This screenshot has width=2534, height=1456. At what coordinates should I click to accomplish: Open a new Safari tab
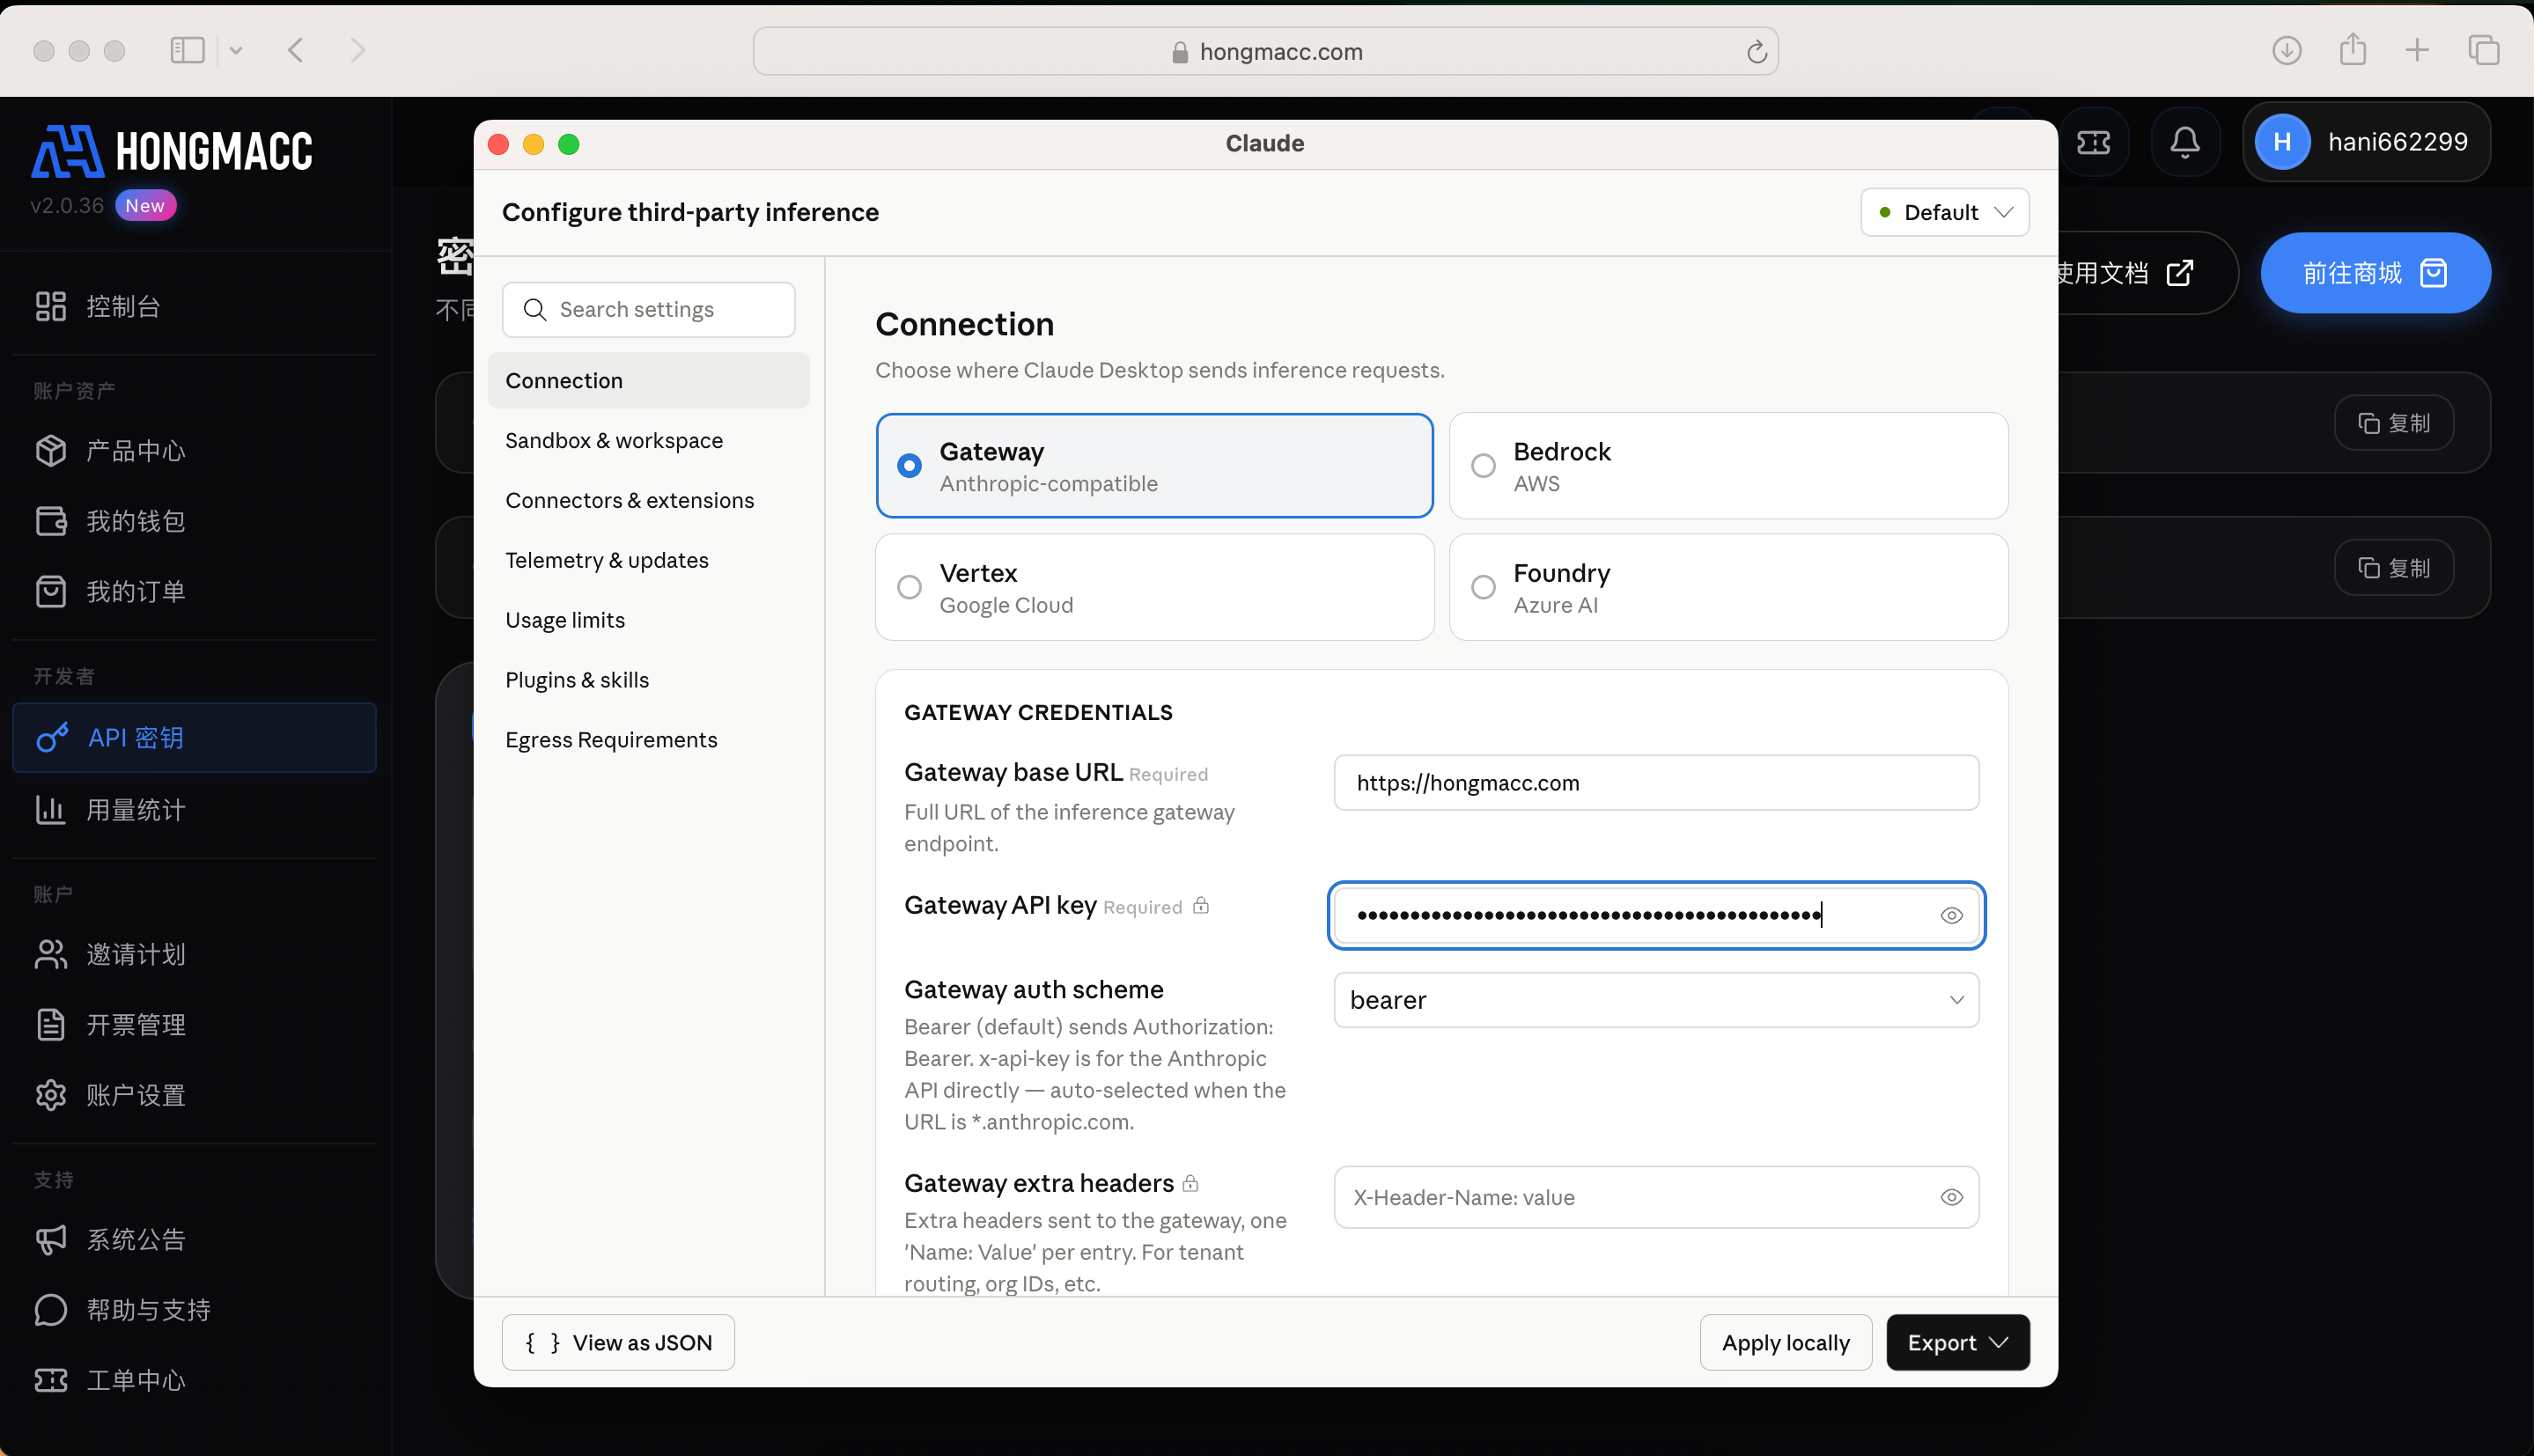point(2417,50)
